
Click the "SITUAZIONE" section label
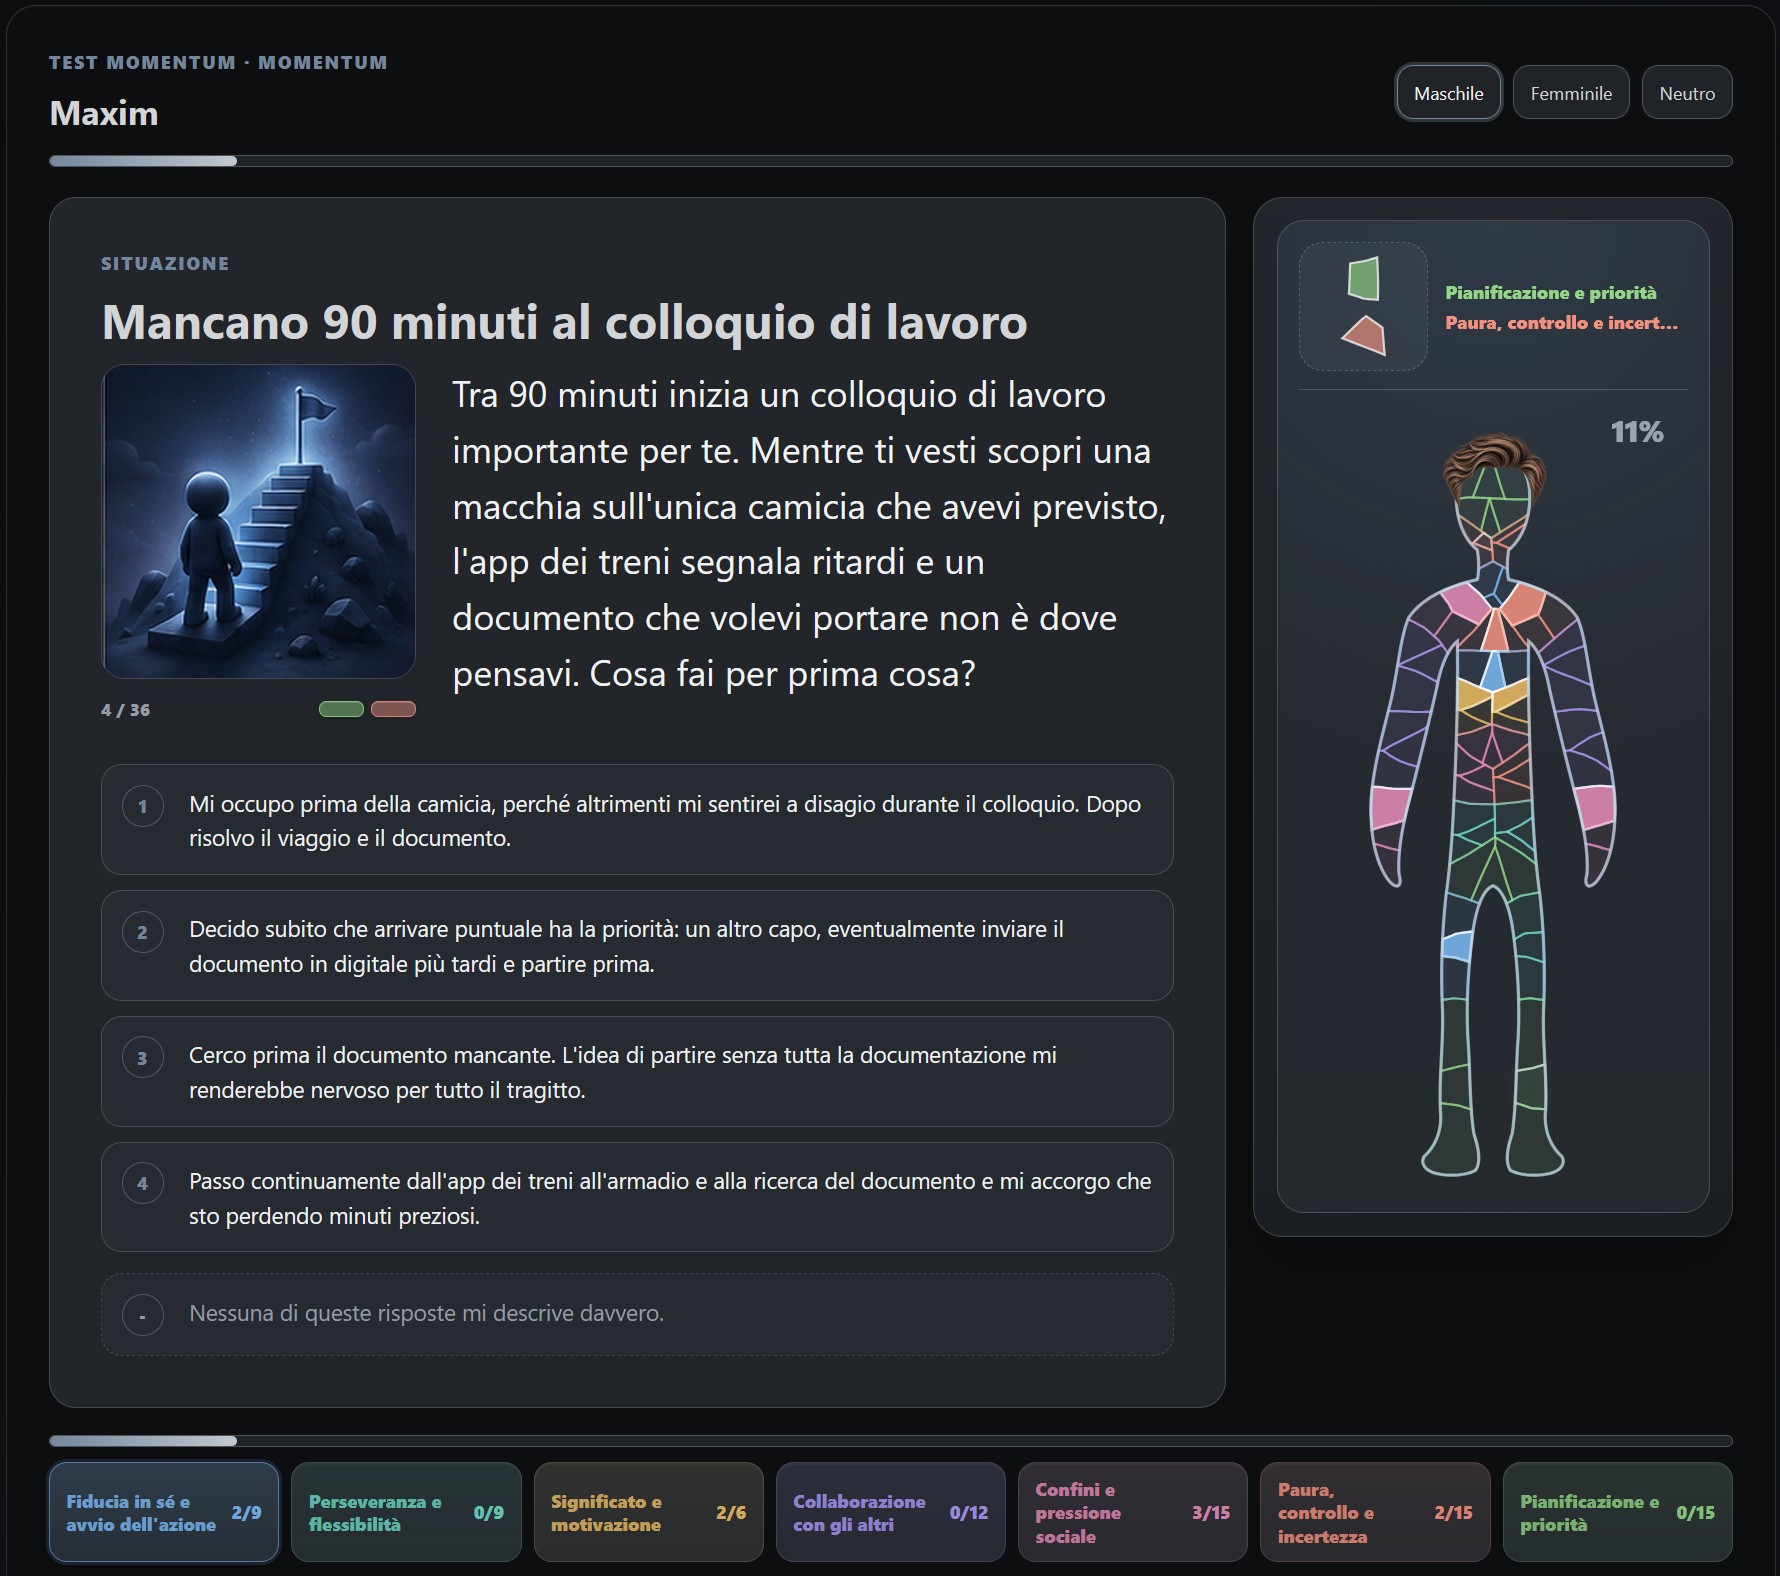click(165, 264)
